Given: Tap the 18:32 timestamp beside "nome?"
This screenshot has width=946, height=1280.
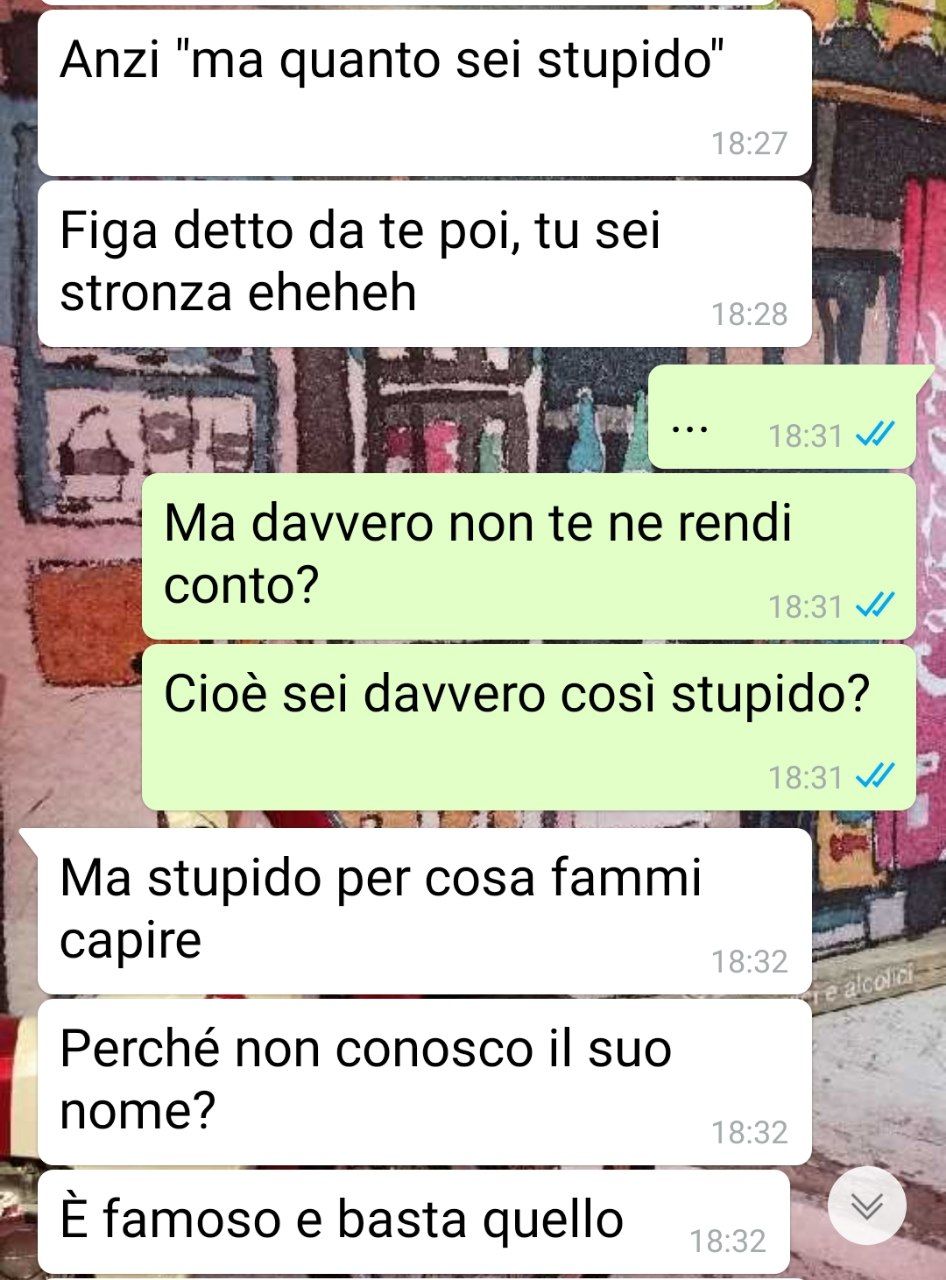Looking at the screenshot, I should tap(749, 1133).
